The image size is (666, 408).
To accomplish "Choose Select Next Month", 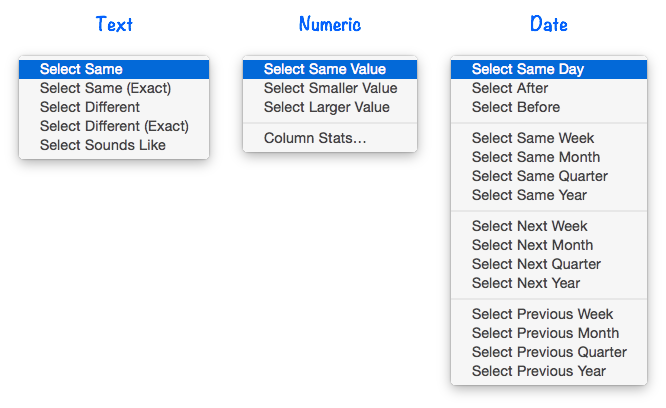I will point(549,245).
